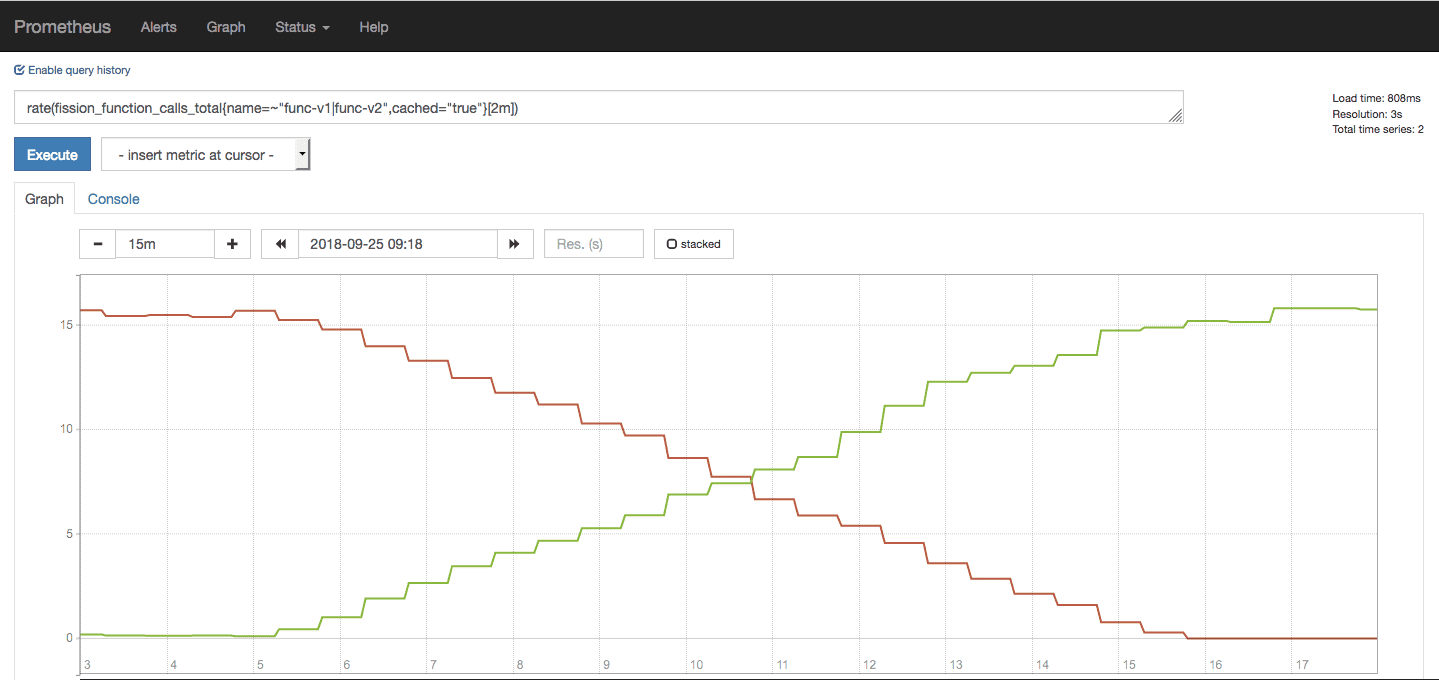Click the minus icon to decrease time range
The image size is (1439, 680).
pyautogui.click(x=97, y=244)
